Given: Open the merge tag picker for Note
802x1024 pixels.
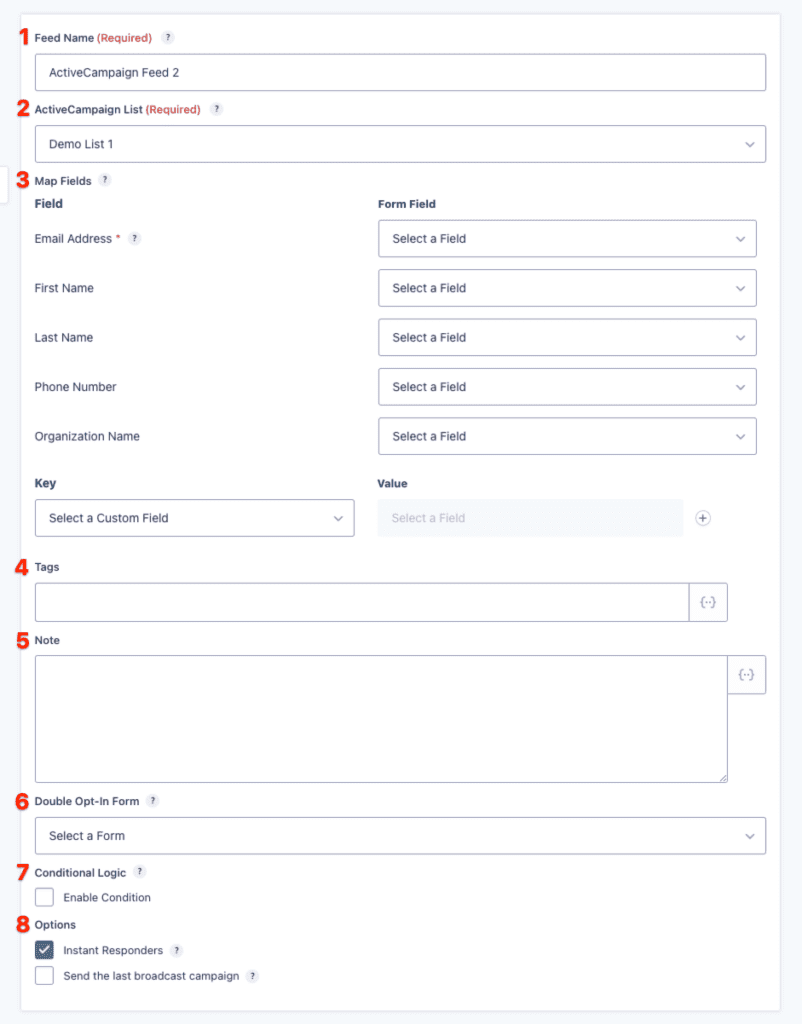Looking at the screenshot, I should 746,674.
